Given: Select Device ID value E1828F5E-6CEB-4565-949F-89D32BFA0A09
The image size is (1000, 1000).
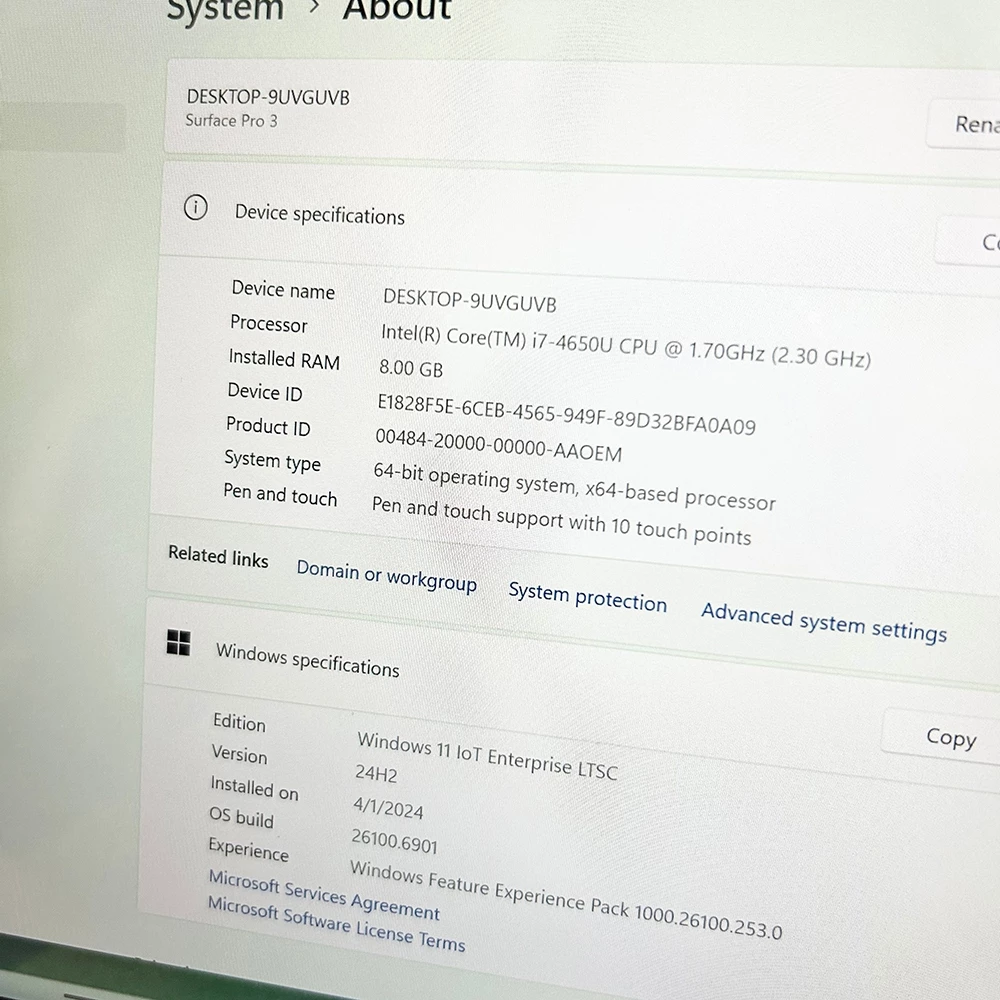Looking at the screenshot, I should point(566,414).
